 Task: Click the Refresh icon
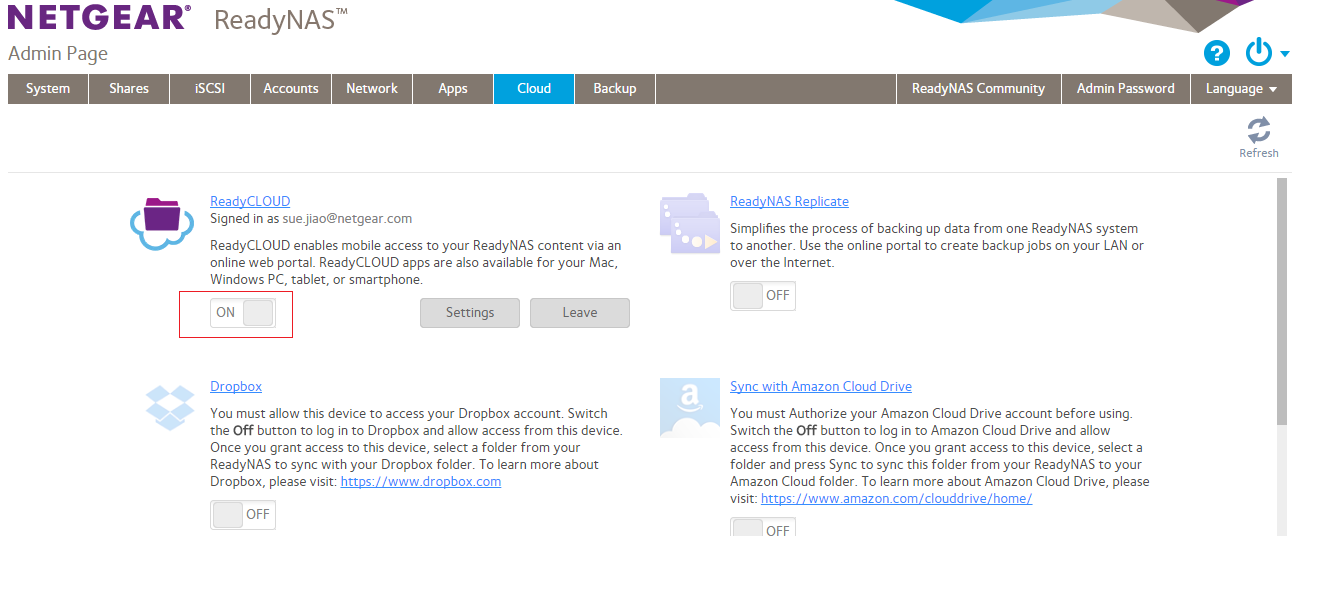(x=1259, y=130)
